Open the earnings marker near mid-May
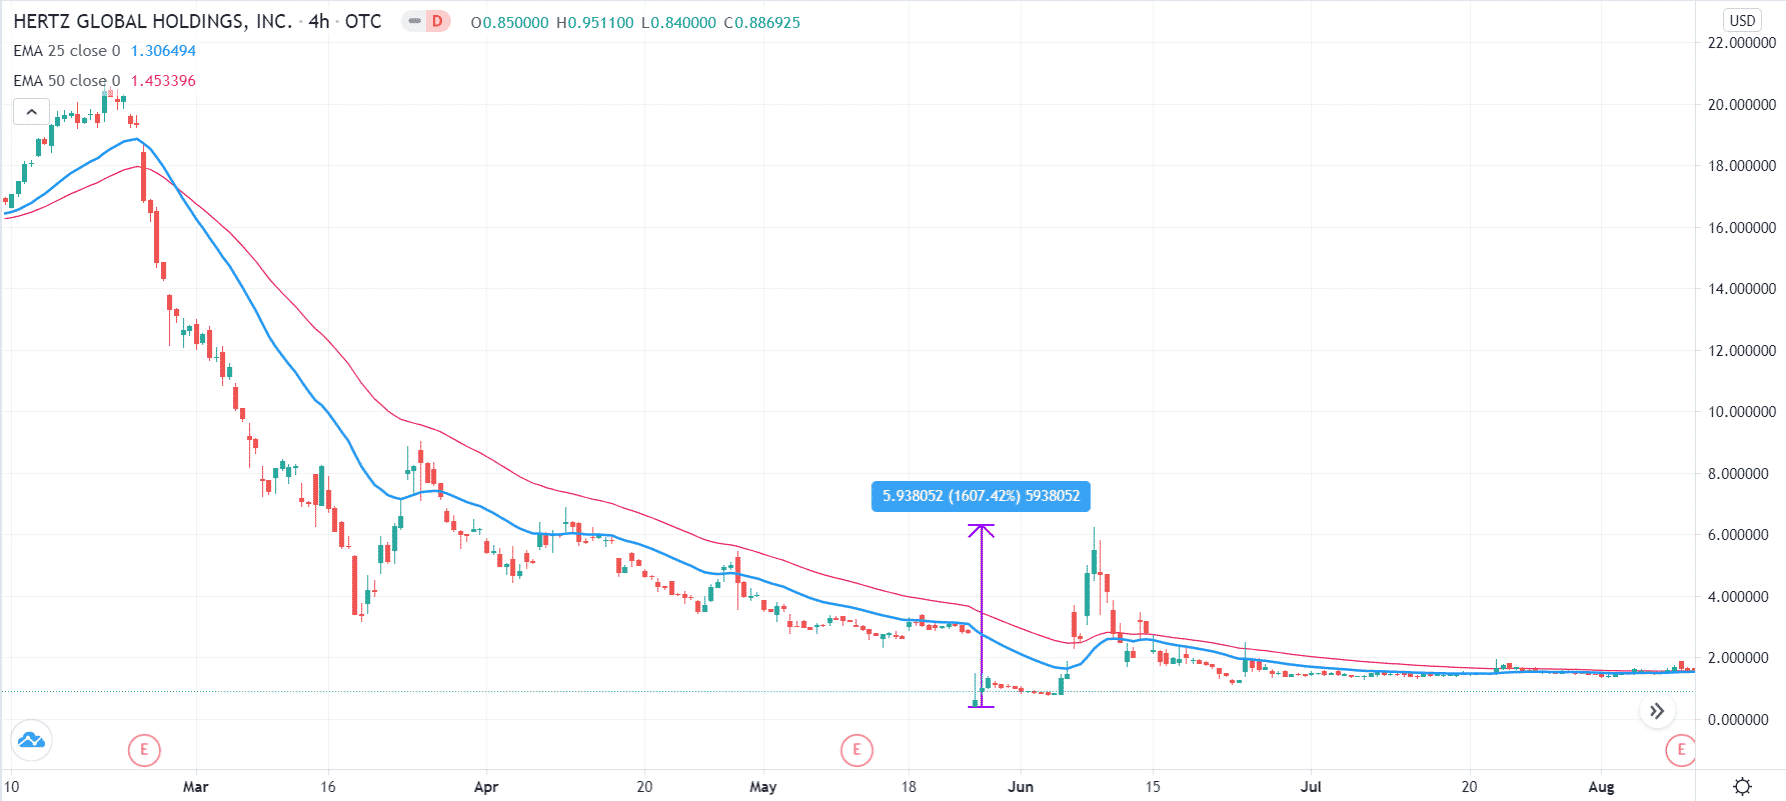 point(857,749)
